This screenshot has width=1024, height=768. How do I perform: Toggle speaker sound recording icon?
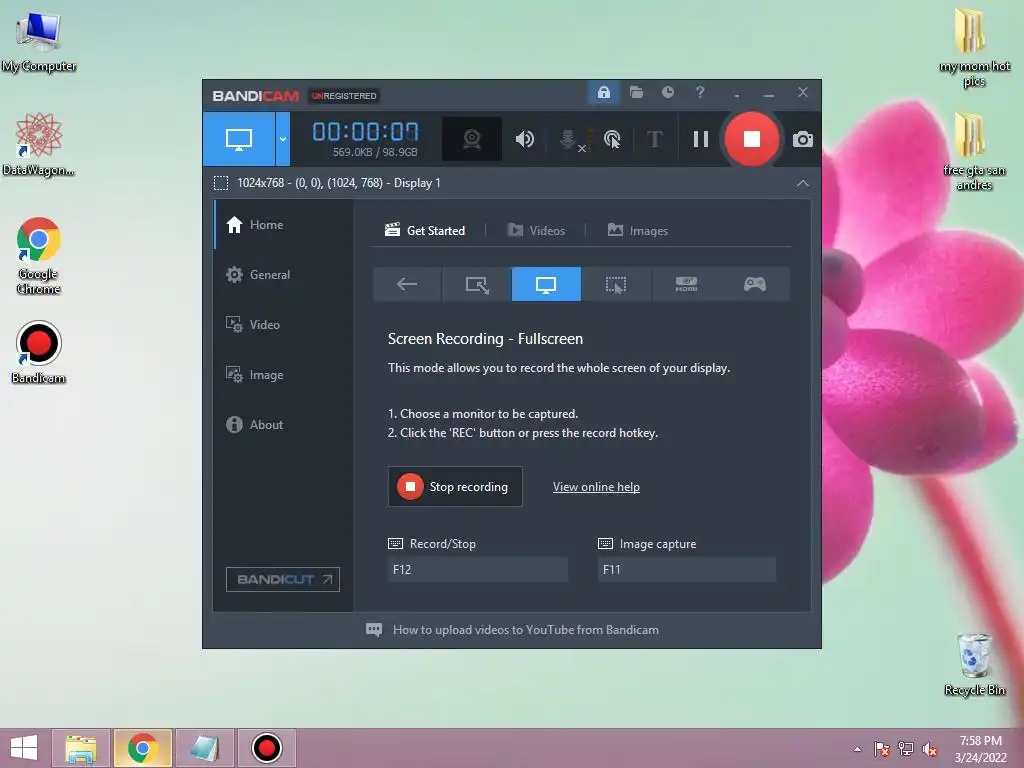pyautogui.click(x=524, y=138)
